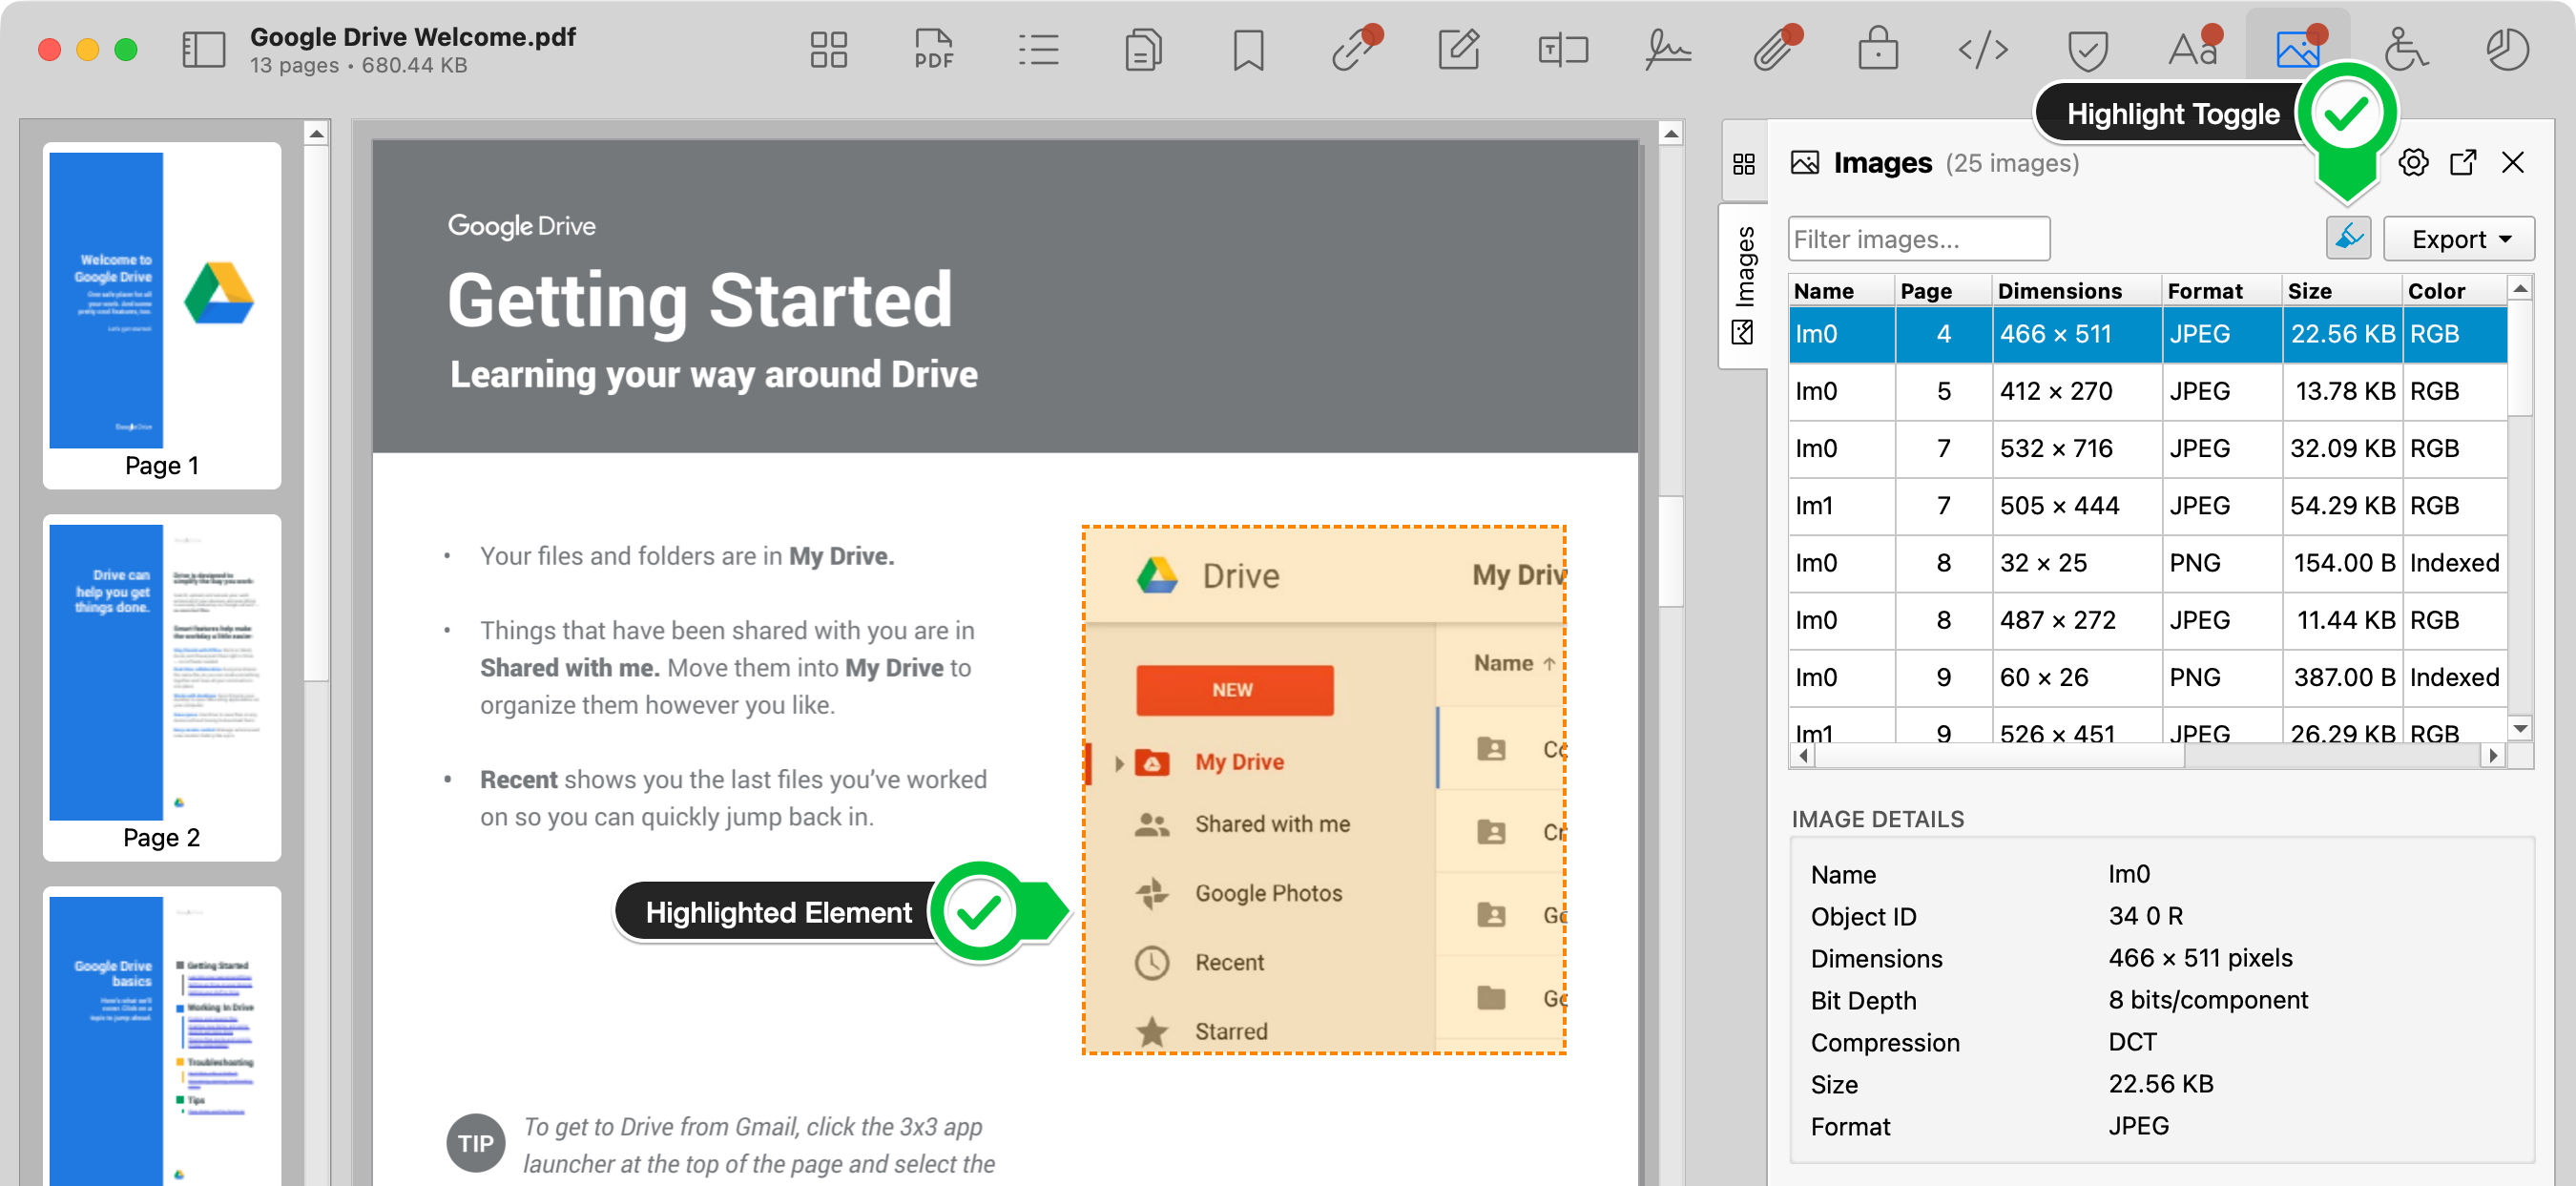Open the pages copy panel
The image size is (2576, 1186).
tap(1143, 49)
